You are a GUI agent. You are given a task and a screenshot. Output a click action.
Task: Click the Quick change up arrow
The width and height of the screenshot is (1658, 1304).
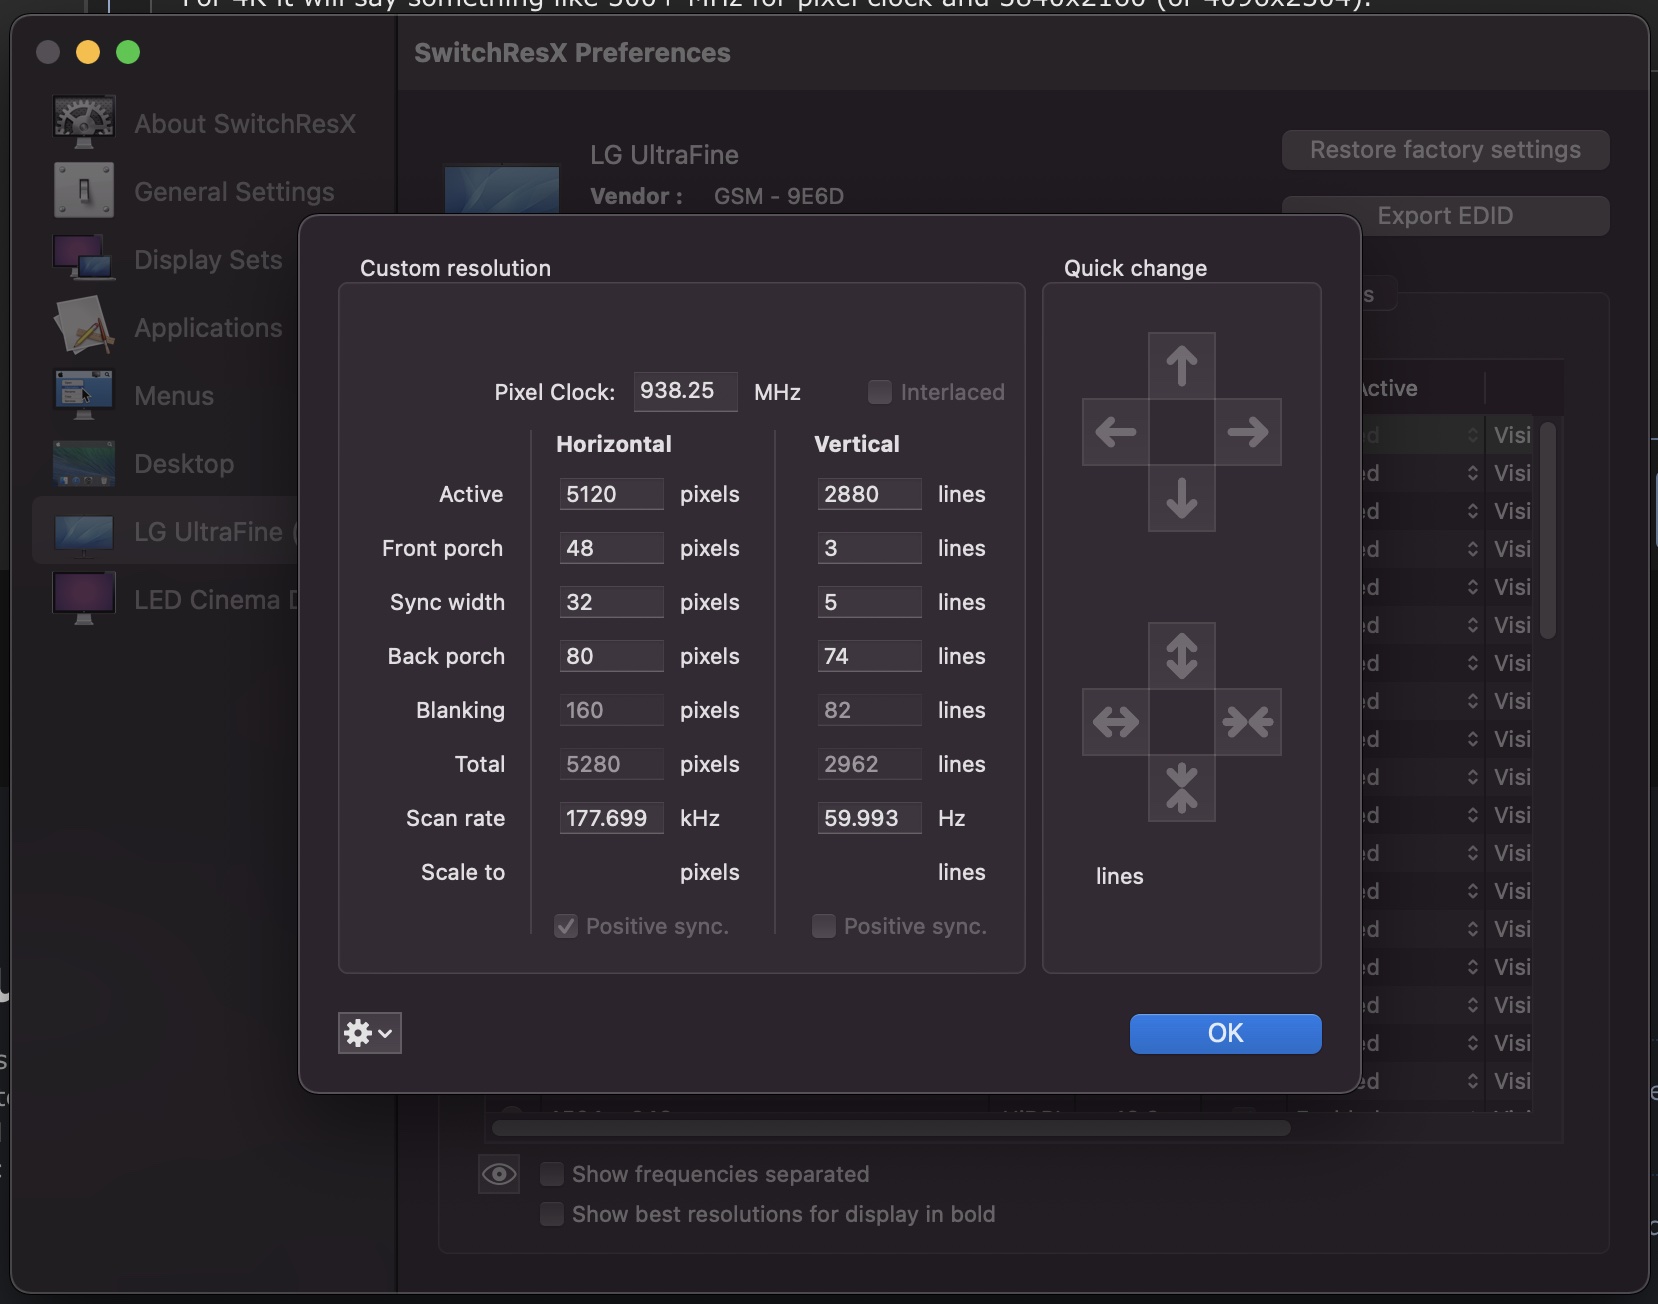(x=1182, y=366)
